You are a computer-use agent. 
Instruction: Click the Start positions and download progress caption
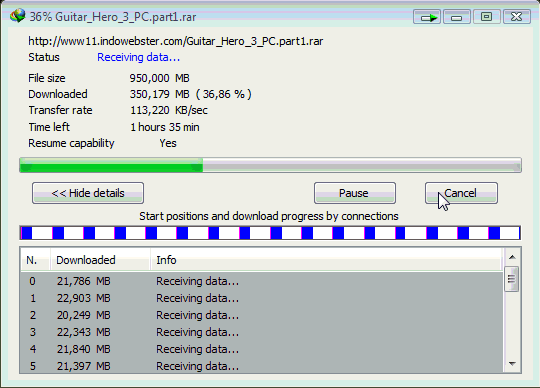pos(269,216)
